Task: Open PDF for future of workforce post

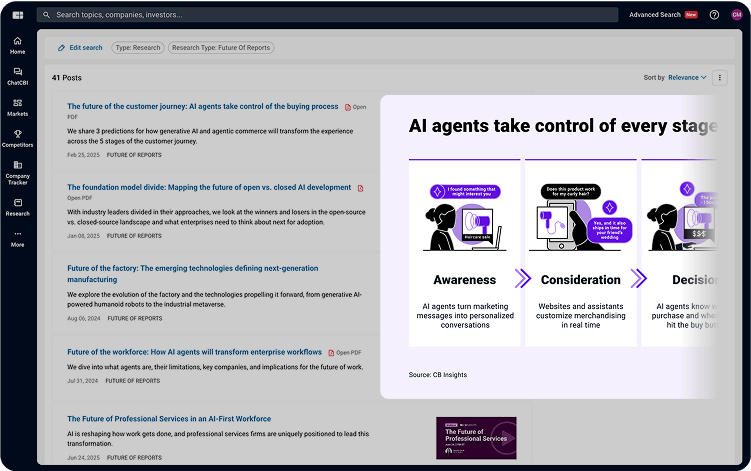Action: [343, 353]
